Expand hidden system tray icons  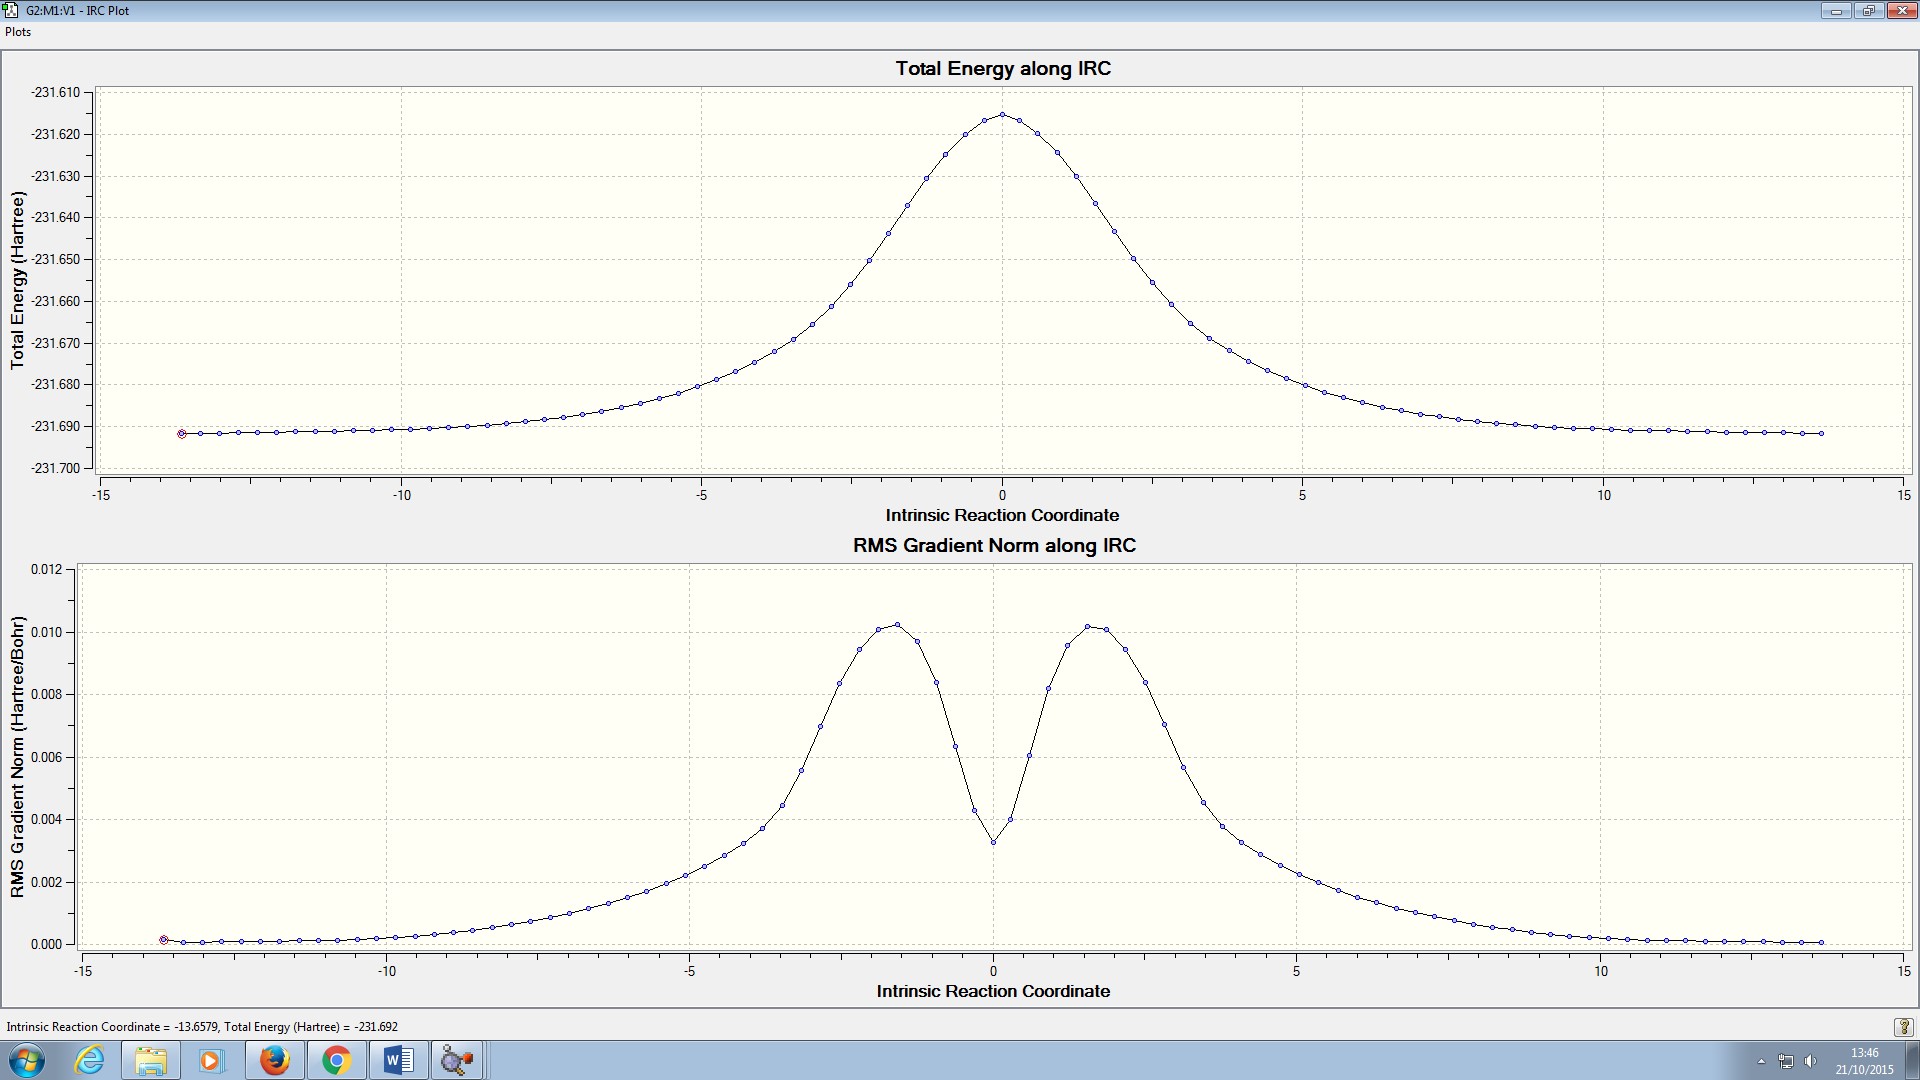1761,1061
